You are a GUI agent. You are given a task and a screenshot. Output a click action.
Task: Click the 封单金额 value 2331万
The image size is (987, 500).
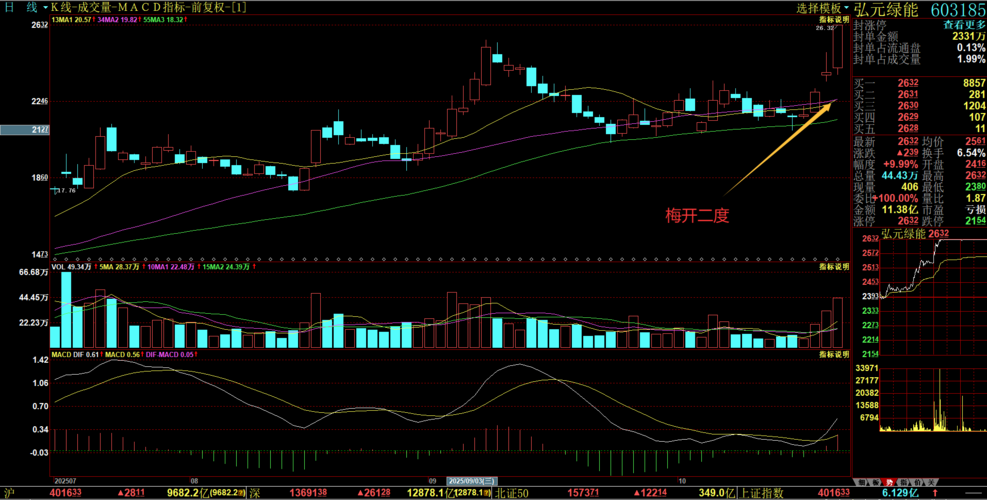[x=969, y=37]
